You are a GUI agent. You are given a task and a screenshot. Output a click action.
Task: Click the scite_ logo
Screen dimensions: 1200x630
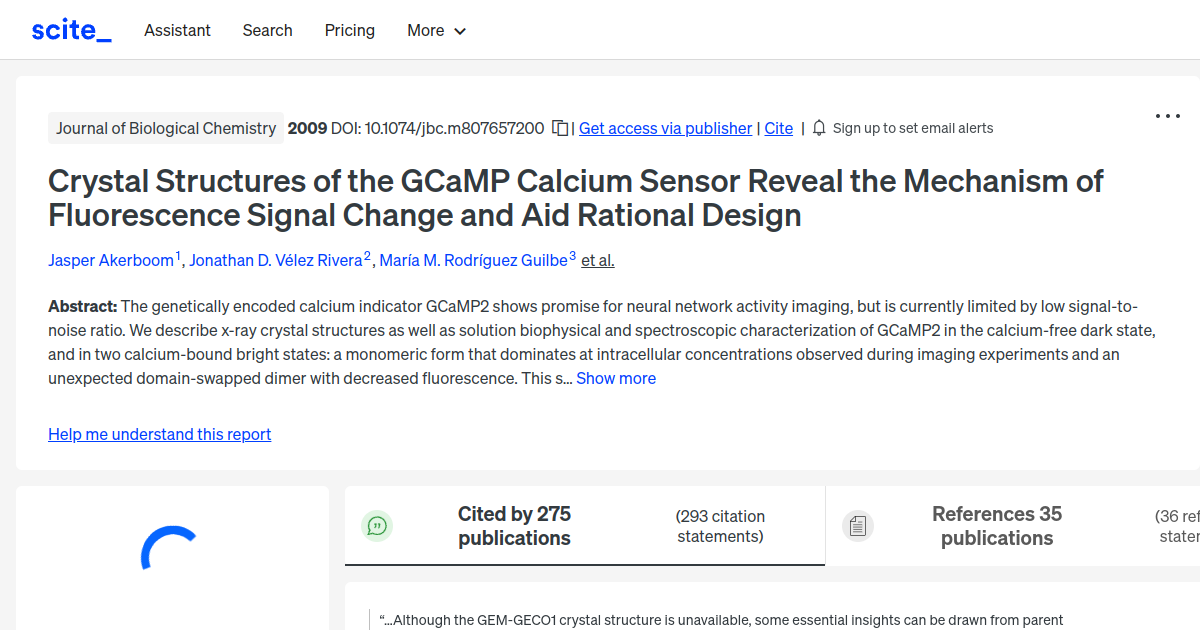[x=70, y=29]
